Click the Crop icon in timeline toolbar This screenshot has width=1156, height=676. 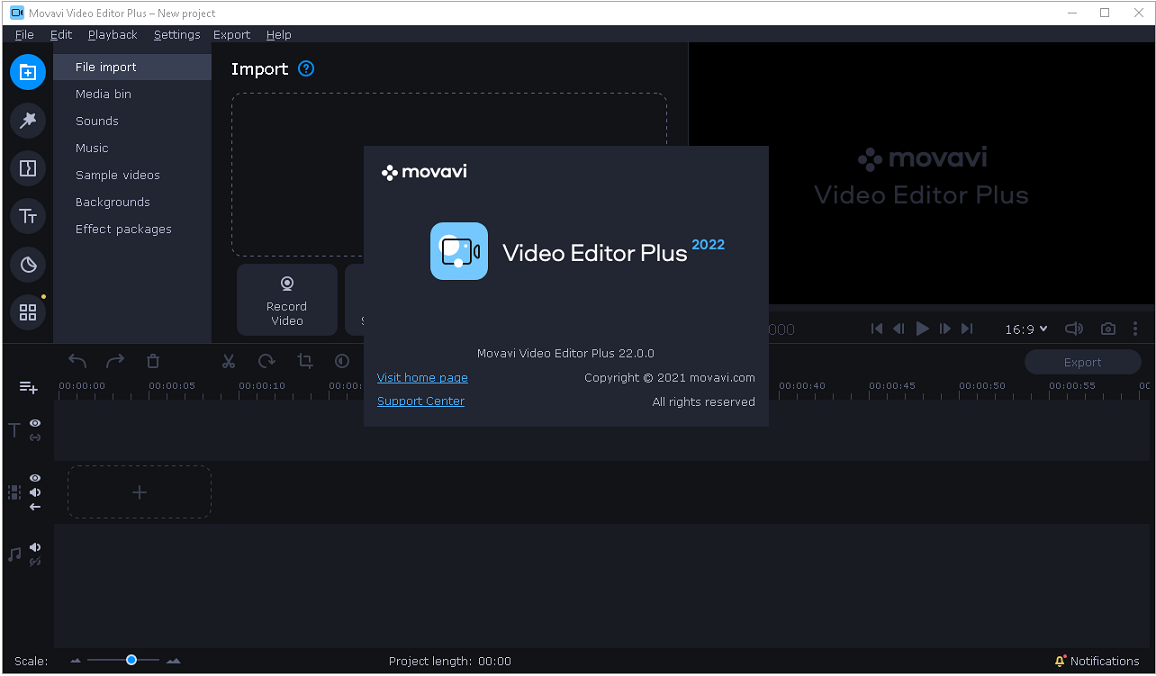(304, 361)
